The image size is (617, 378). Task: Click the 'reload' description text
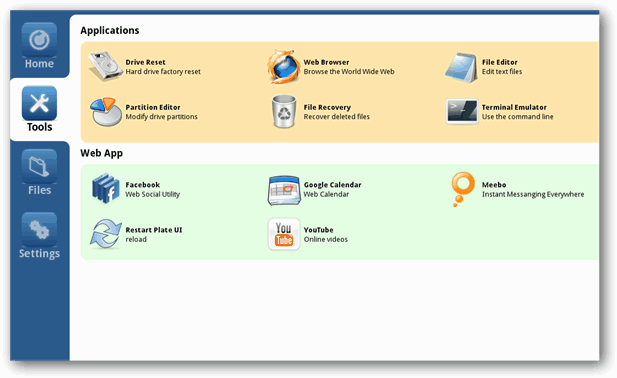(x=136, y=240)
